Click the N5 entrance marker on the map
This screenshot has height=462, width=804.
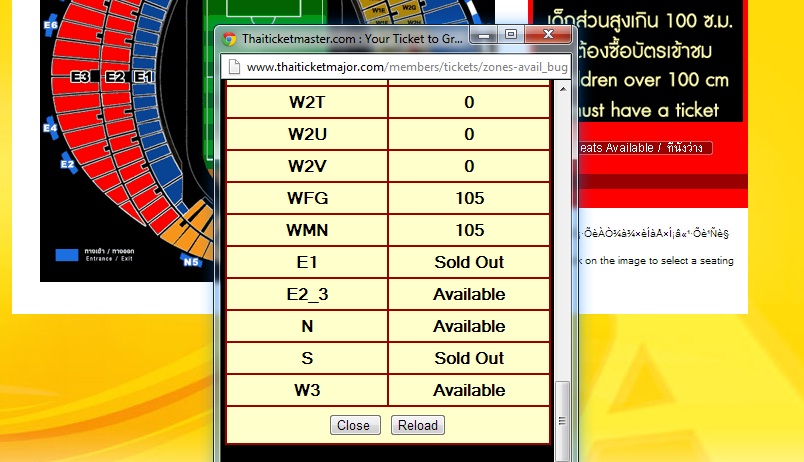(191, 262)
